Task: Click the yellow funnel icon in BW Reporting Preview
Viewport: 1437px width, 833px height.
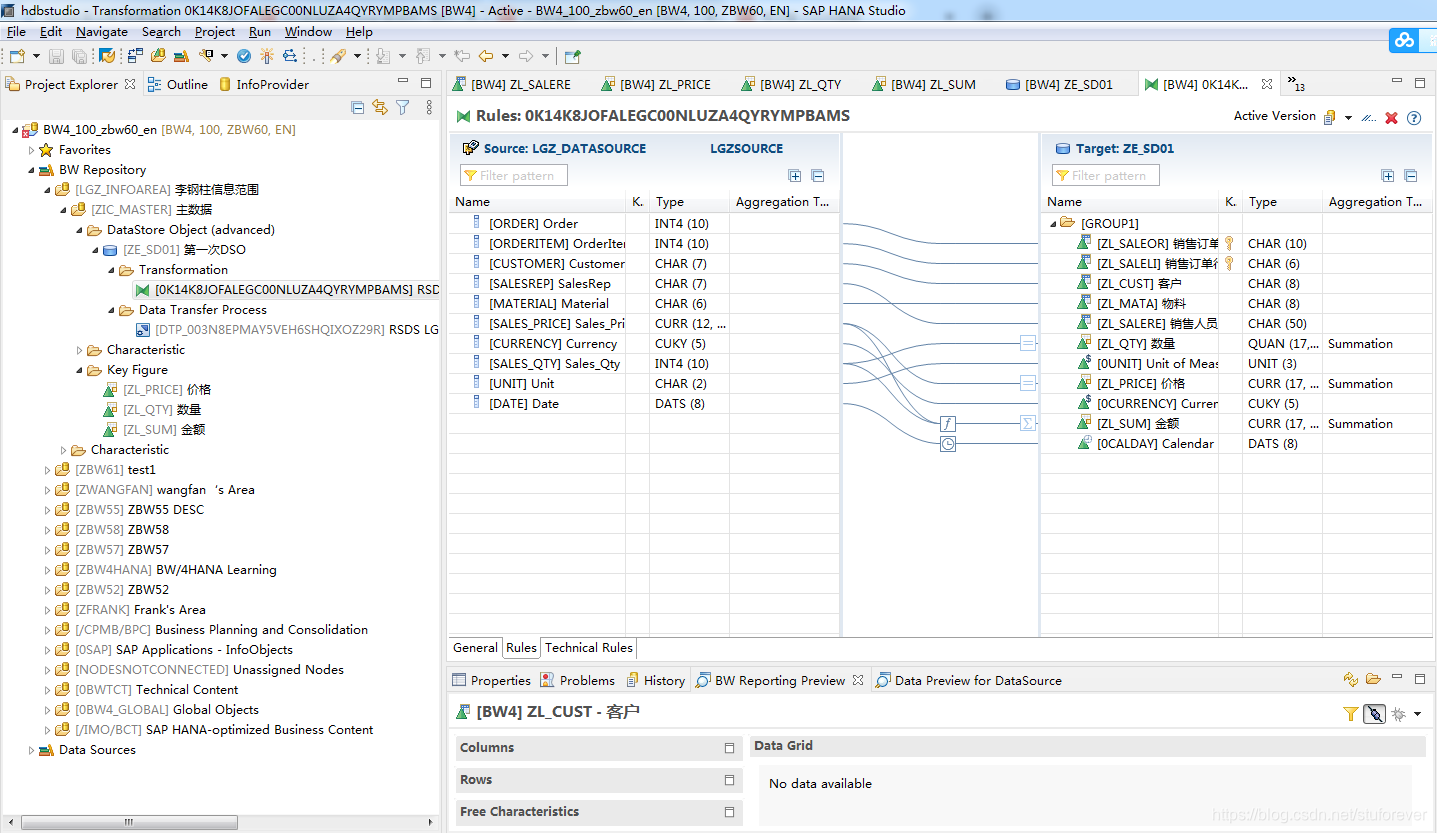Action: (x=1350, y=713)
